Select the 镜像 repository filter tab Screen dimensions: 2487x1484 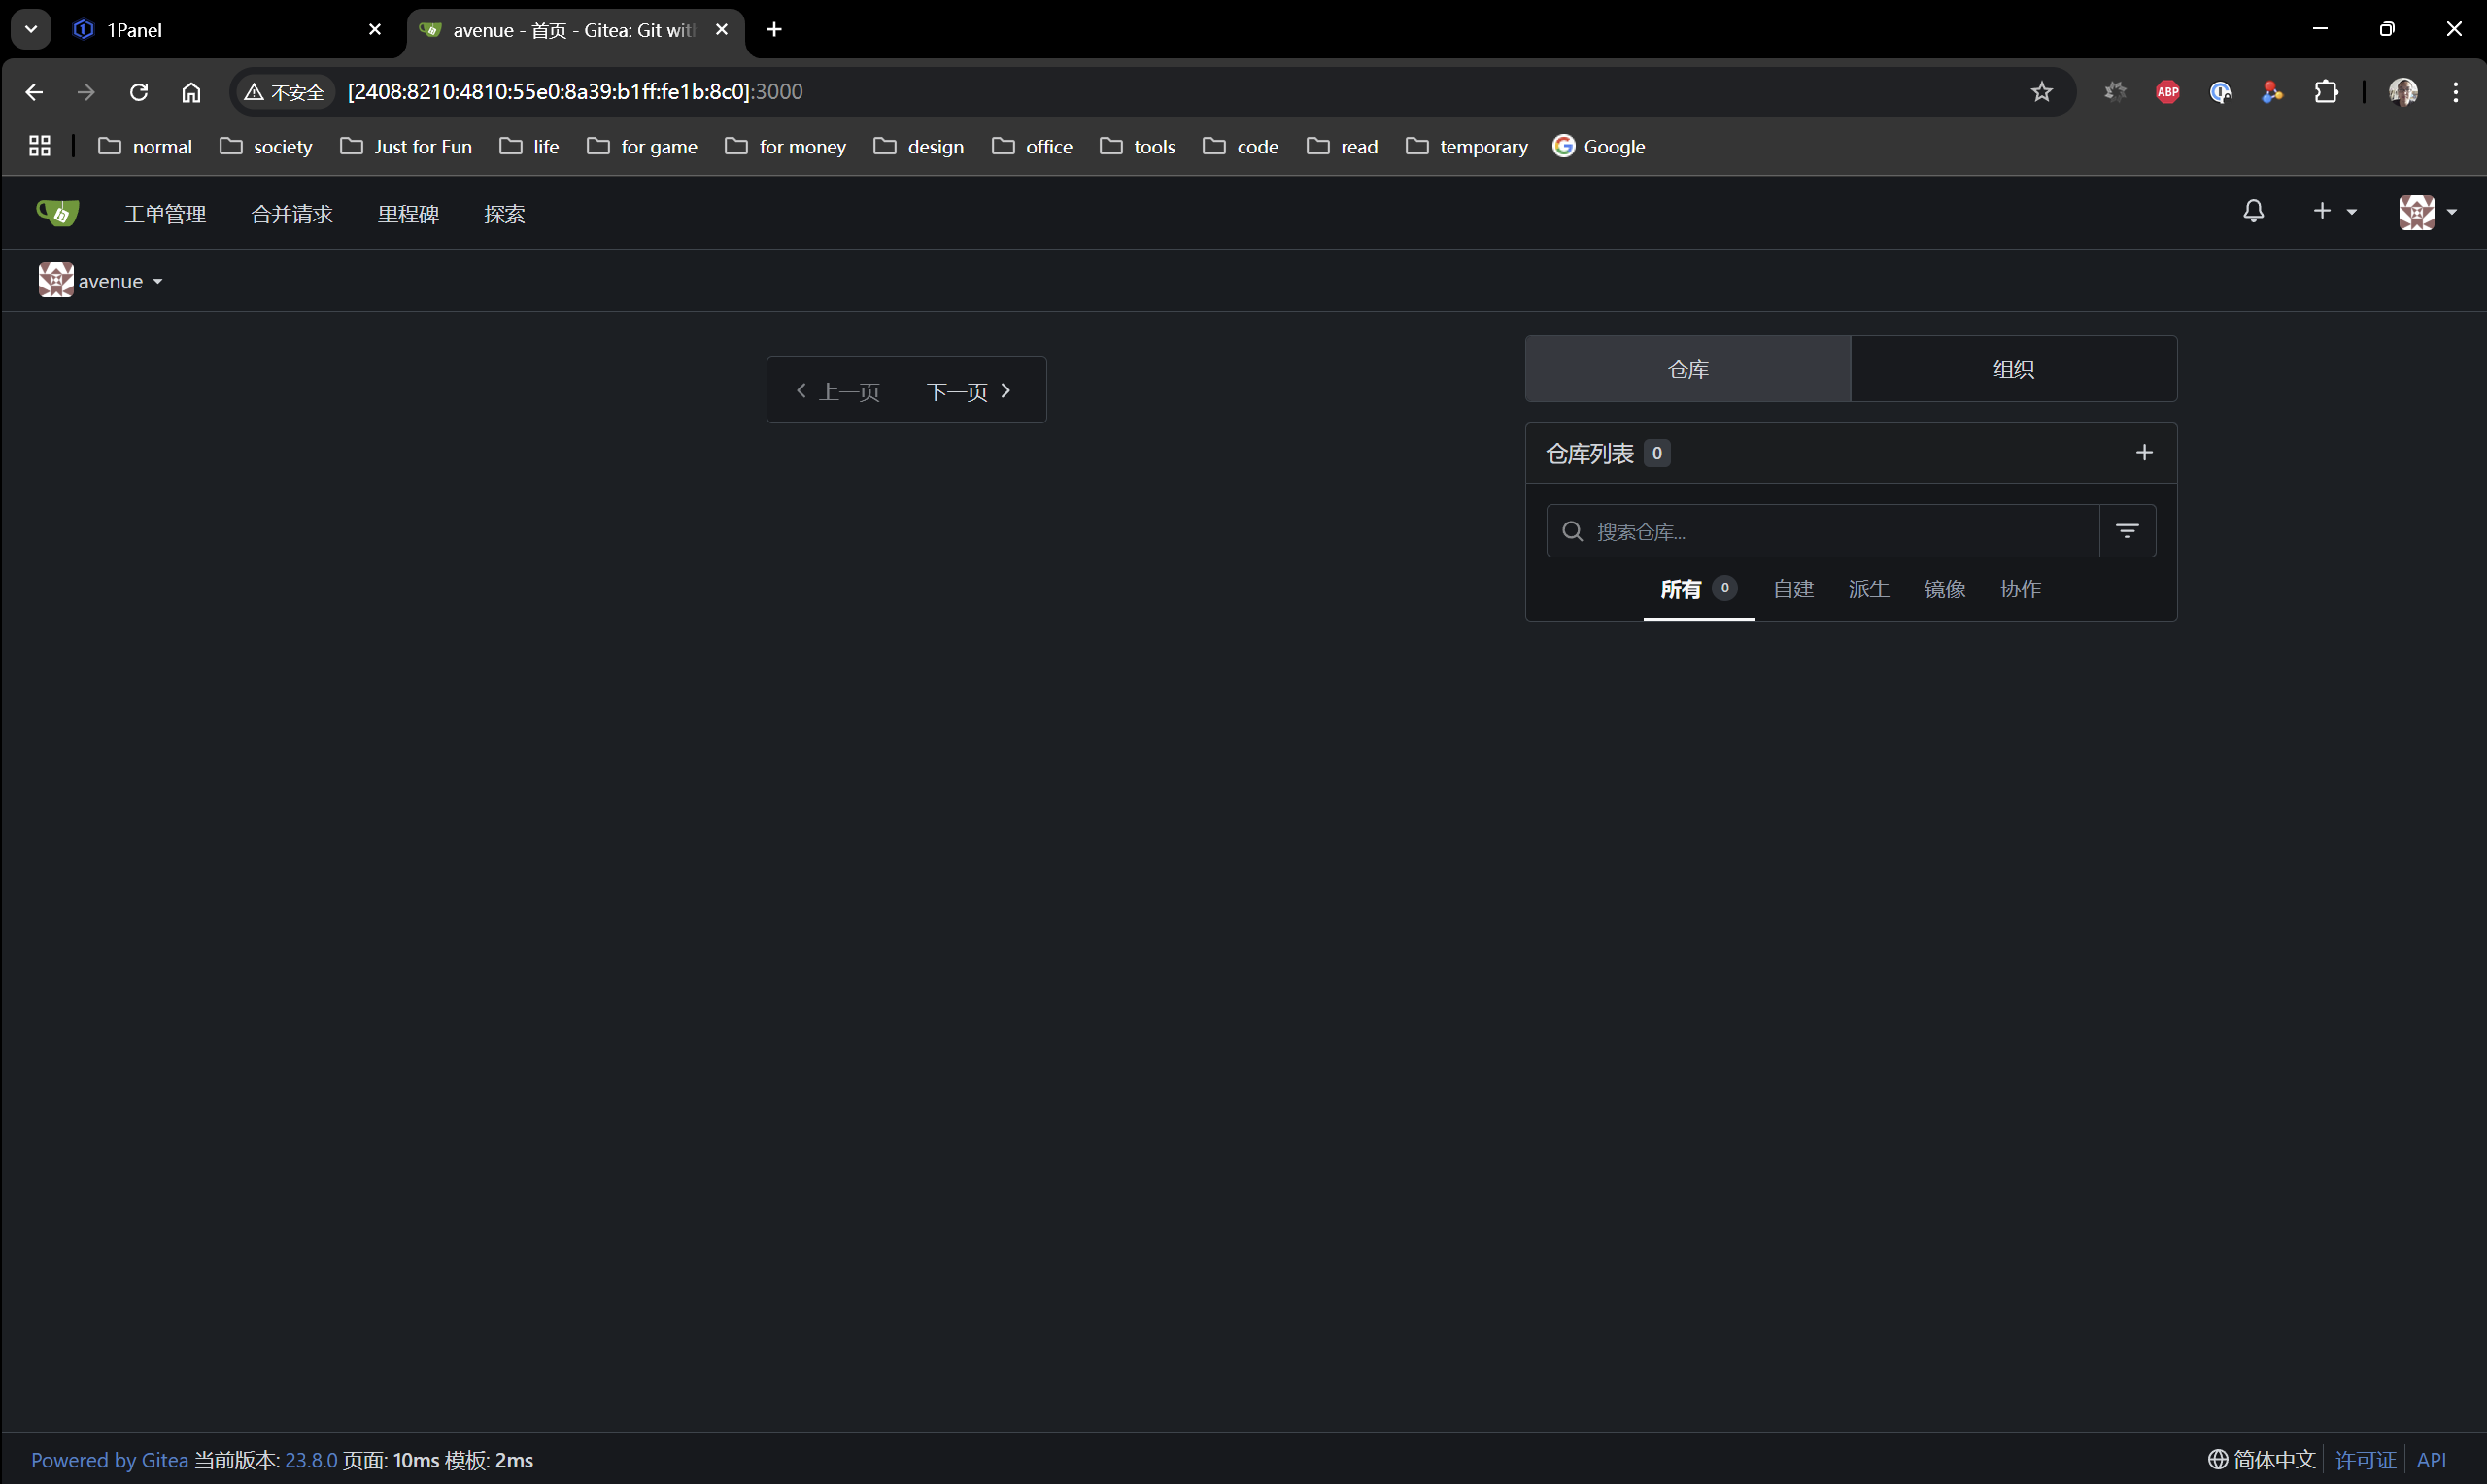click(x=1944, y=589)
